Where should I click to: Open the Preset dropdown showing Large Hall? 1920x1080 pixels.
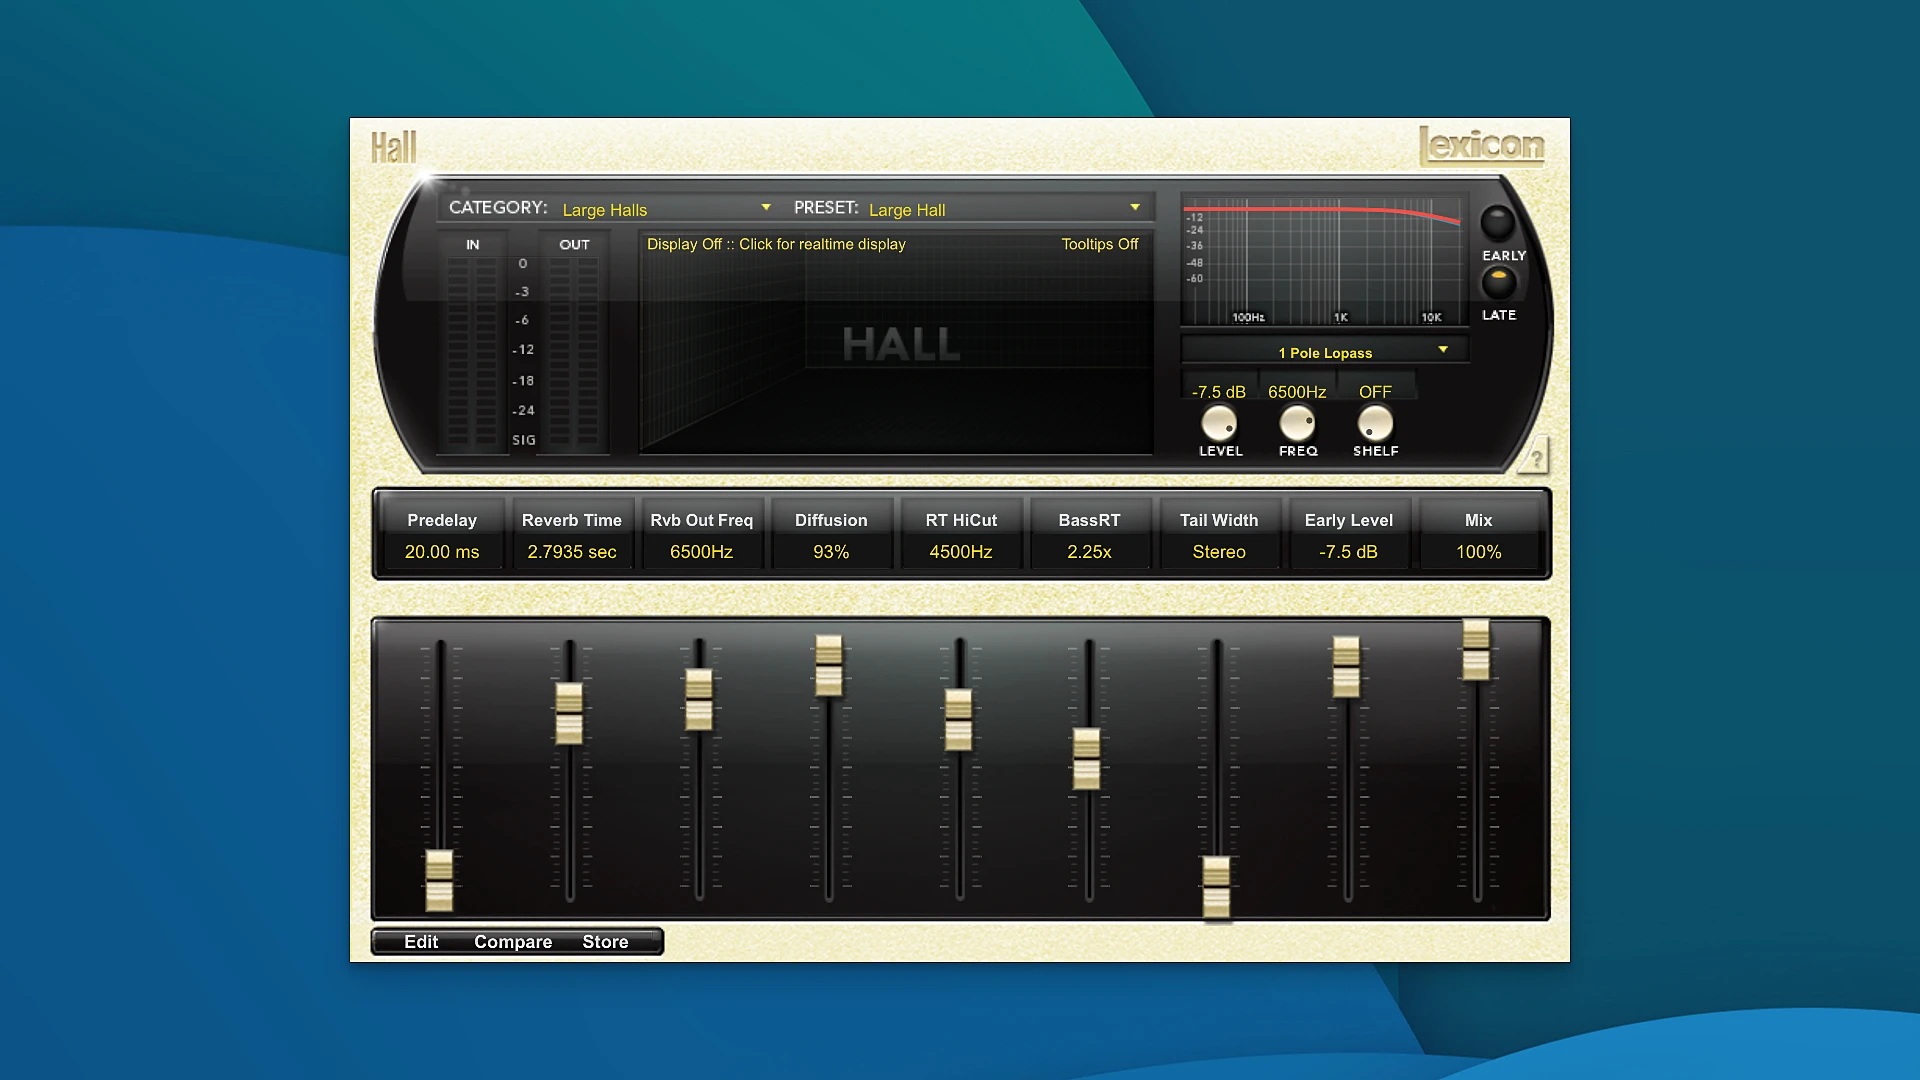tap(1000, 208)
